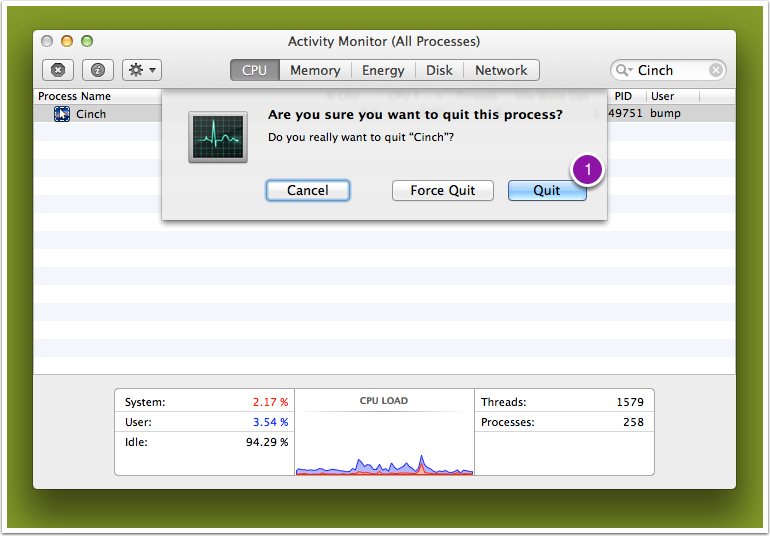770x536 pixels.
Task: Select the Disk tab
Action: coord(439,70)
